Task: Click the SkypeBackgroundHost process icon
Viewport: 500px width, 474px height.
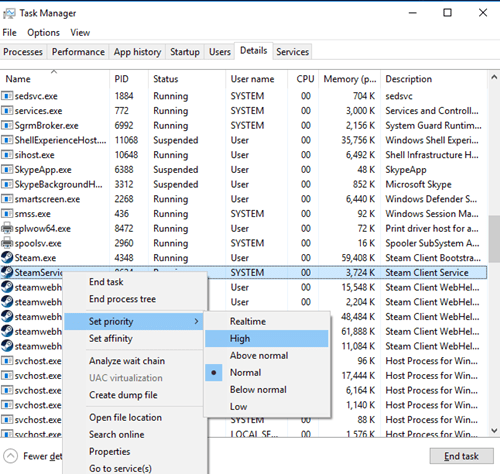Action: [x=7, y=184]
